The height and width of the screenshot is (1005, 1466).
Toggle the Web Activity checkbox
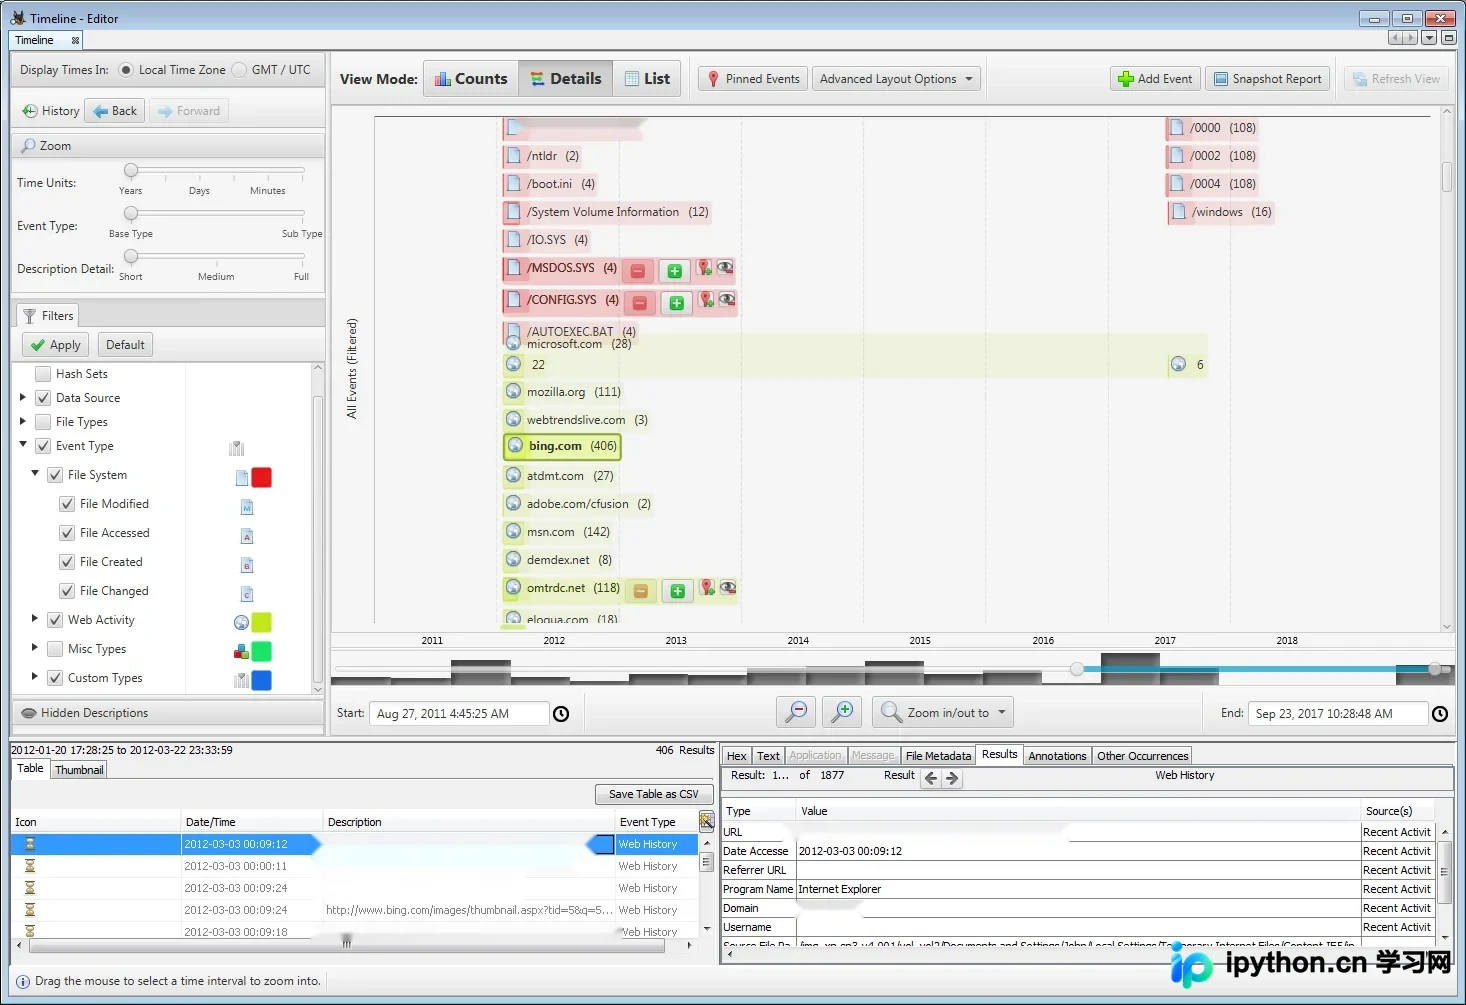[x=55, y=620]
